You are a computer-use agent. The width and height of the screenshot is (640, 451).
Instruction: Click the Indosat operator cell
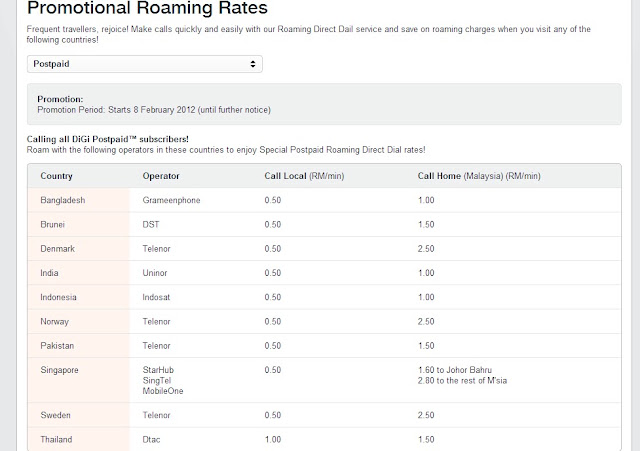pos(156,297)
